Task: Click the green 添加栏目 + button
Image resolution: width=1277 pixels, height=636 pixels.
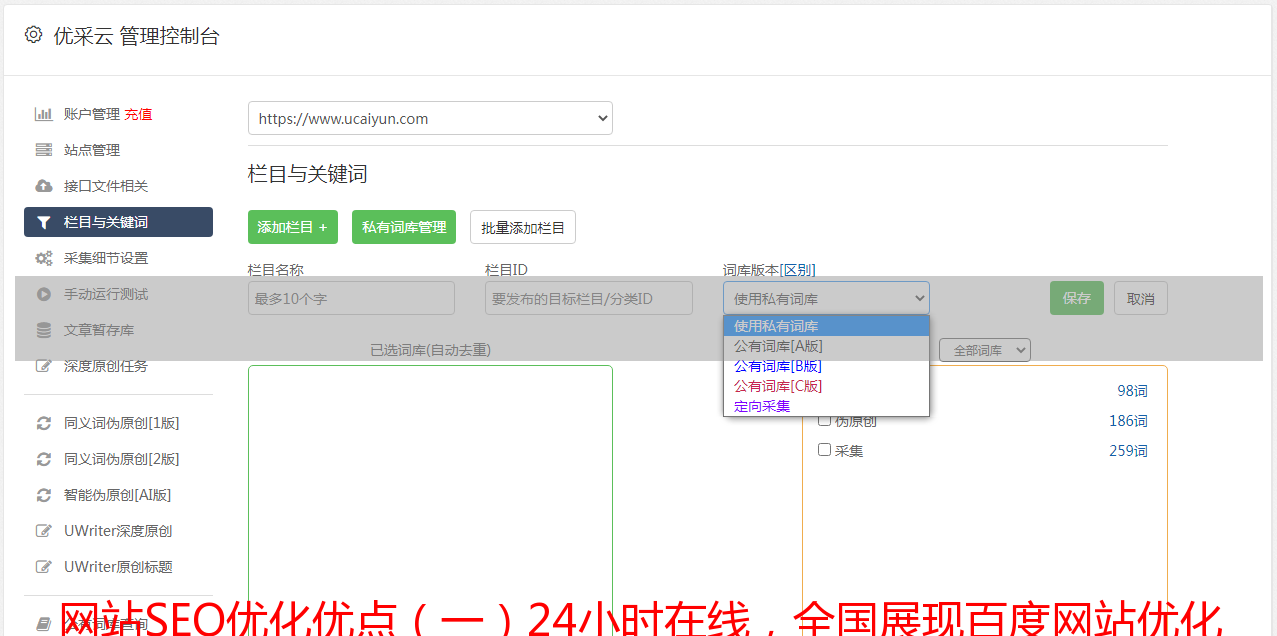Action: click(293, 227)
